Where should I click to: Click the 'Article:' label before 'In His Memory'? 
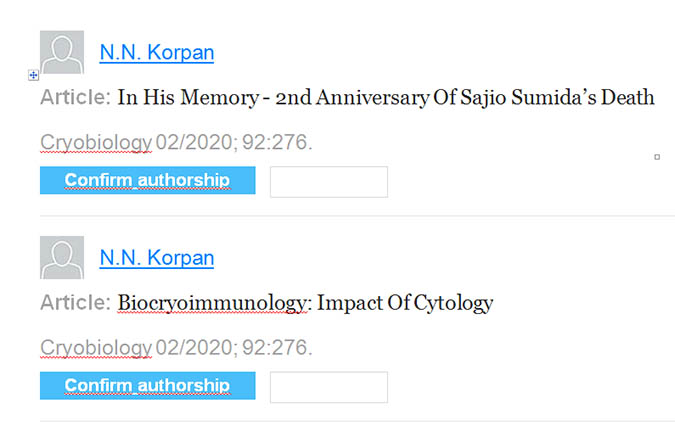(x=75, y=98)
